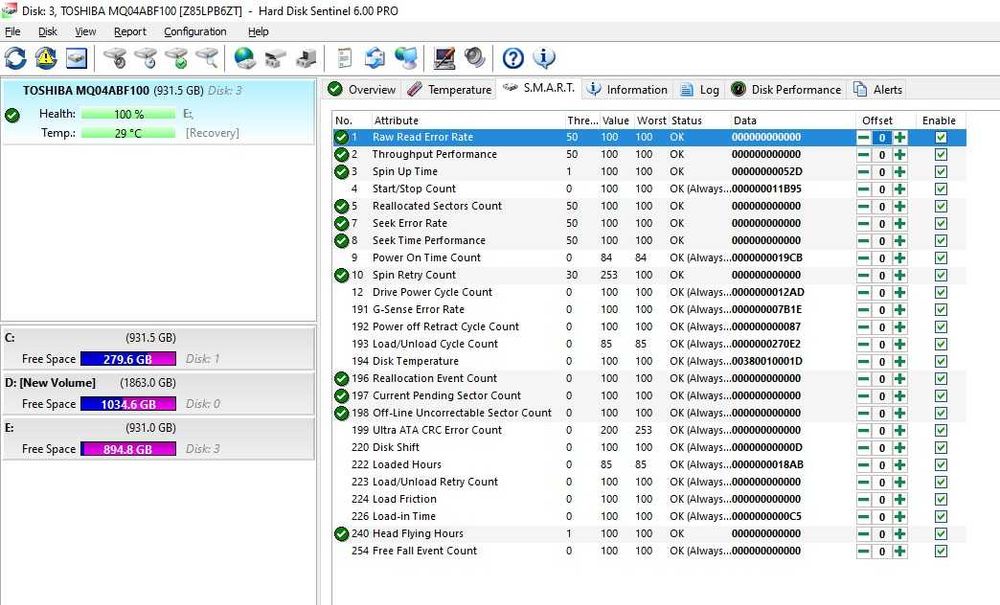Click green check icon of Head Flying Hours
The width and height of the screenshot is (1000, 605).
click(341, 534)
